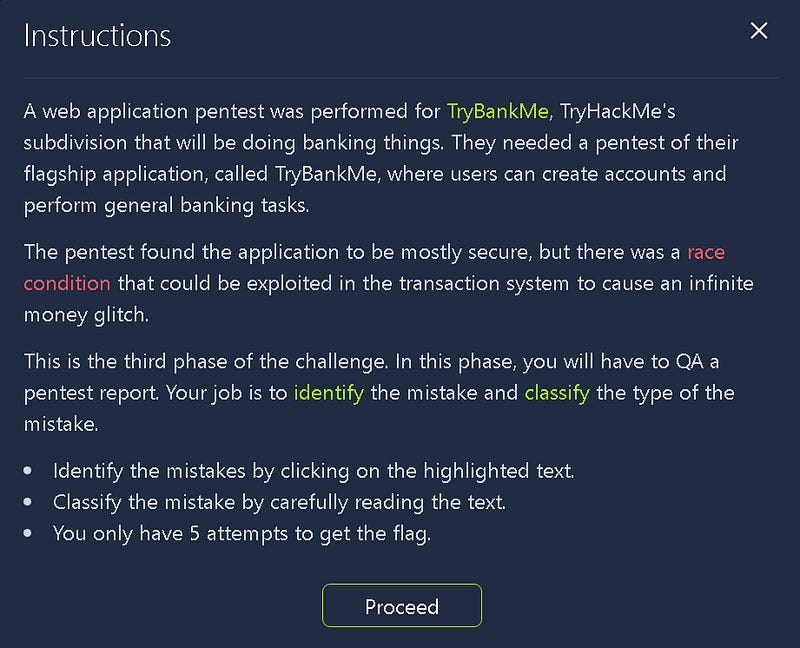Viewport: 800px width, 648px height.
Task: Click the Instructions title text
Action: tap(96, 34)
